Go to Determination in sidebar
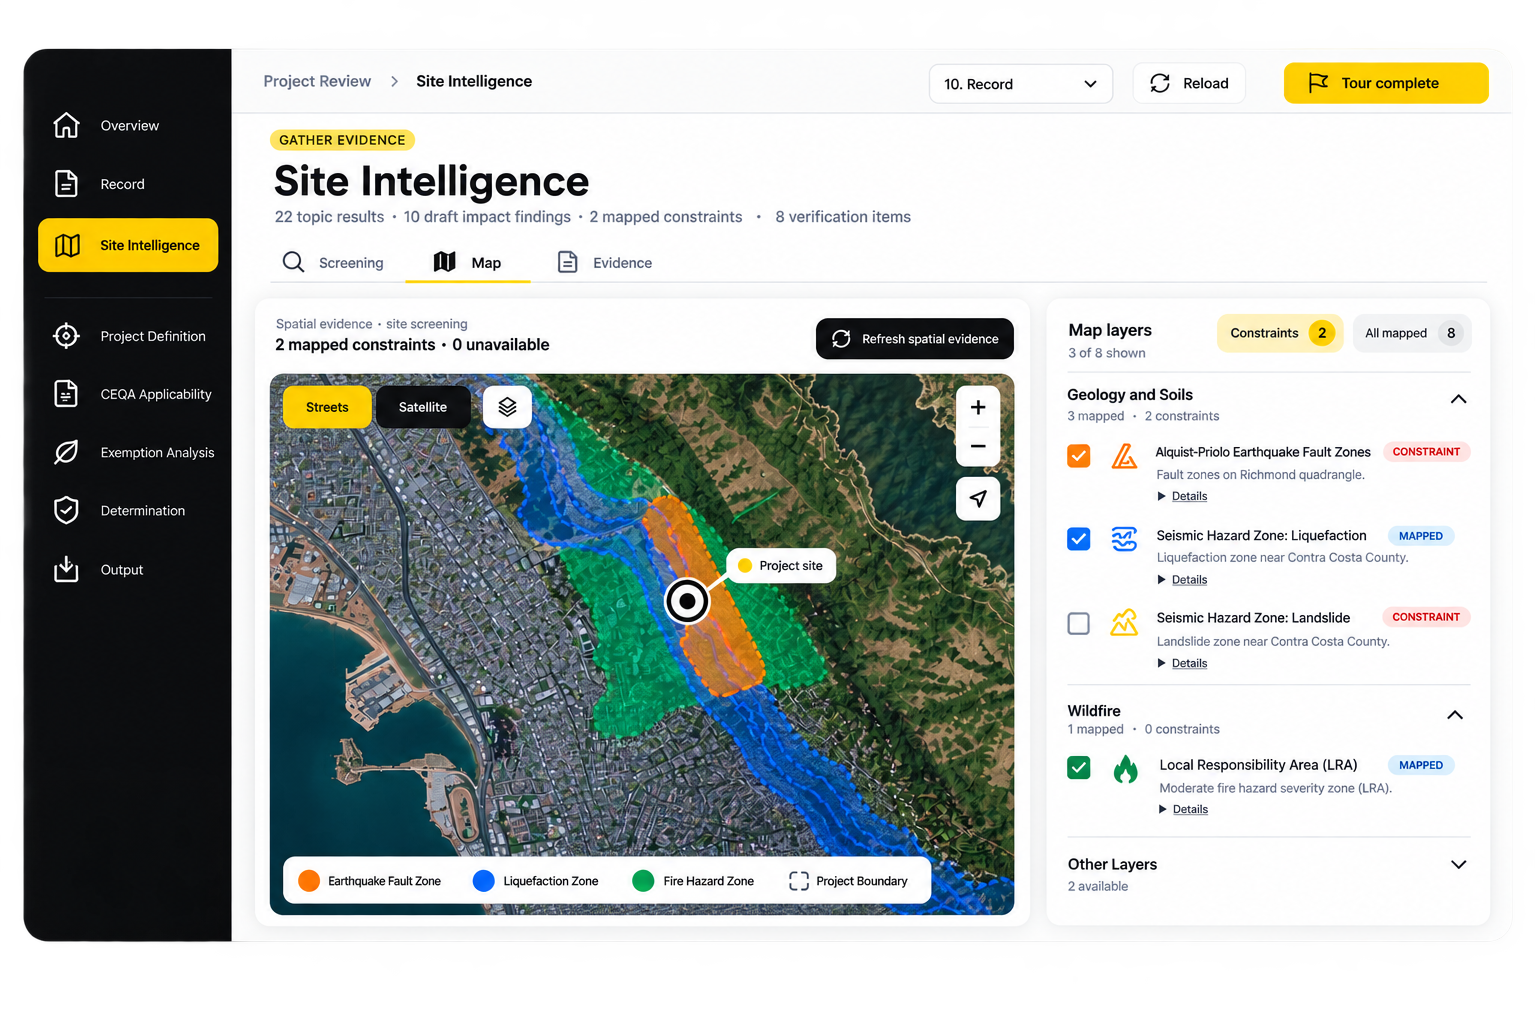This screenshot has height=1024, width=1536. pyautogui.click(x=128, y=510)
